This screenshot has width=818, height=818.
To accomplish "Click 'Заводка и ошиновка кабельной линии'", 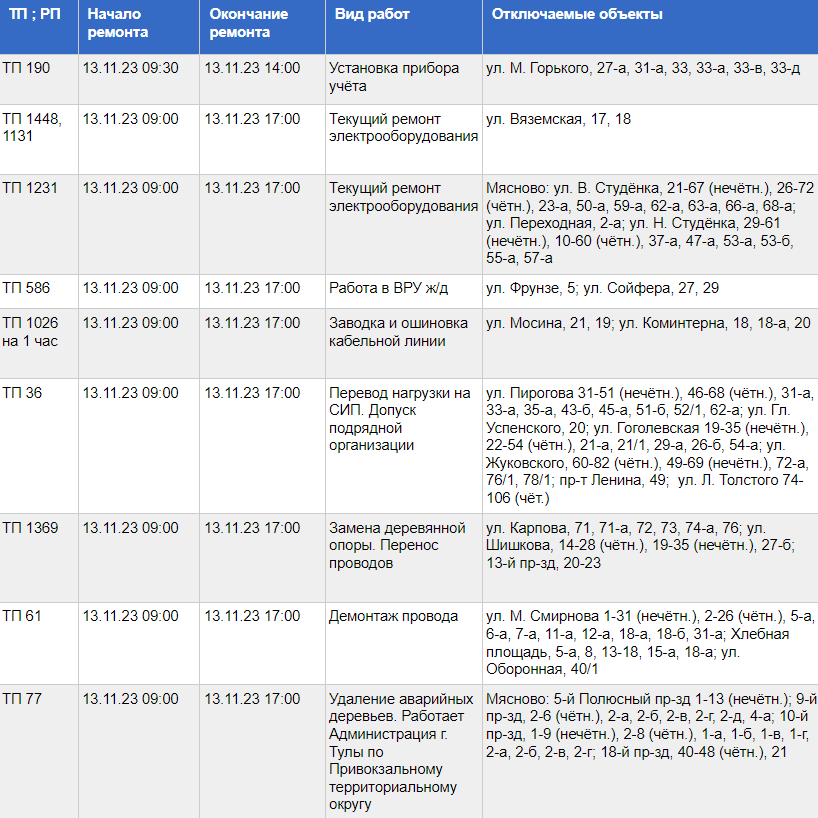I will [404, 343].
